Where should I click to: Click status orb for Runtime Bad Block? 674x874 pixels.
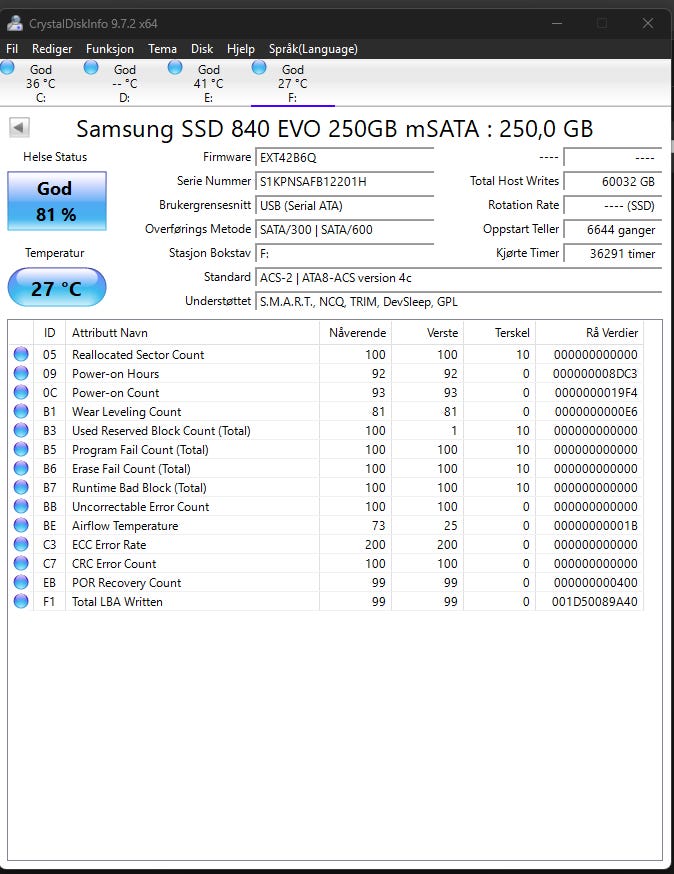pyautogui.click(x=21, y=487)
